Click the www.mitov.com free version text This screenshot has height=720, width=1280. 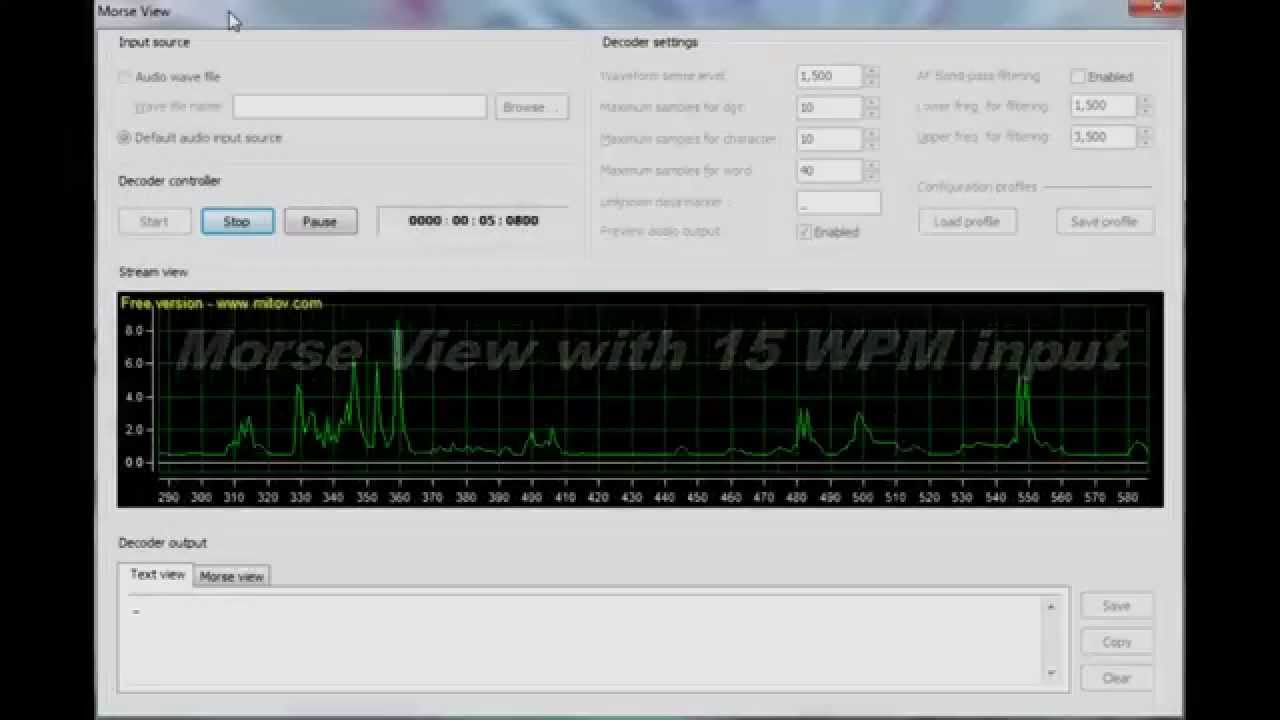pyautogui.click(x=221, y=303)
